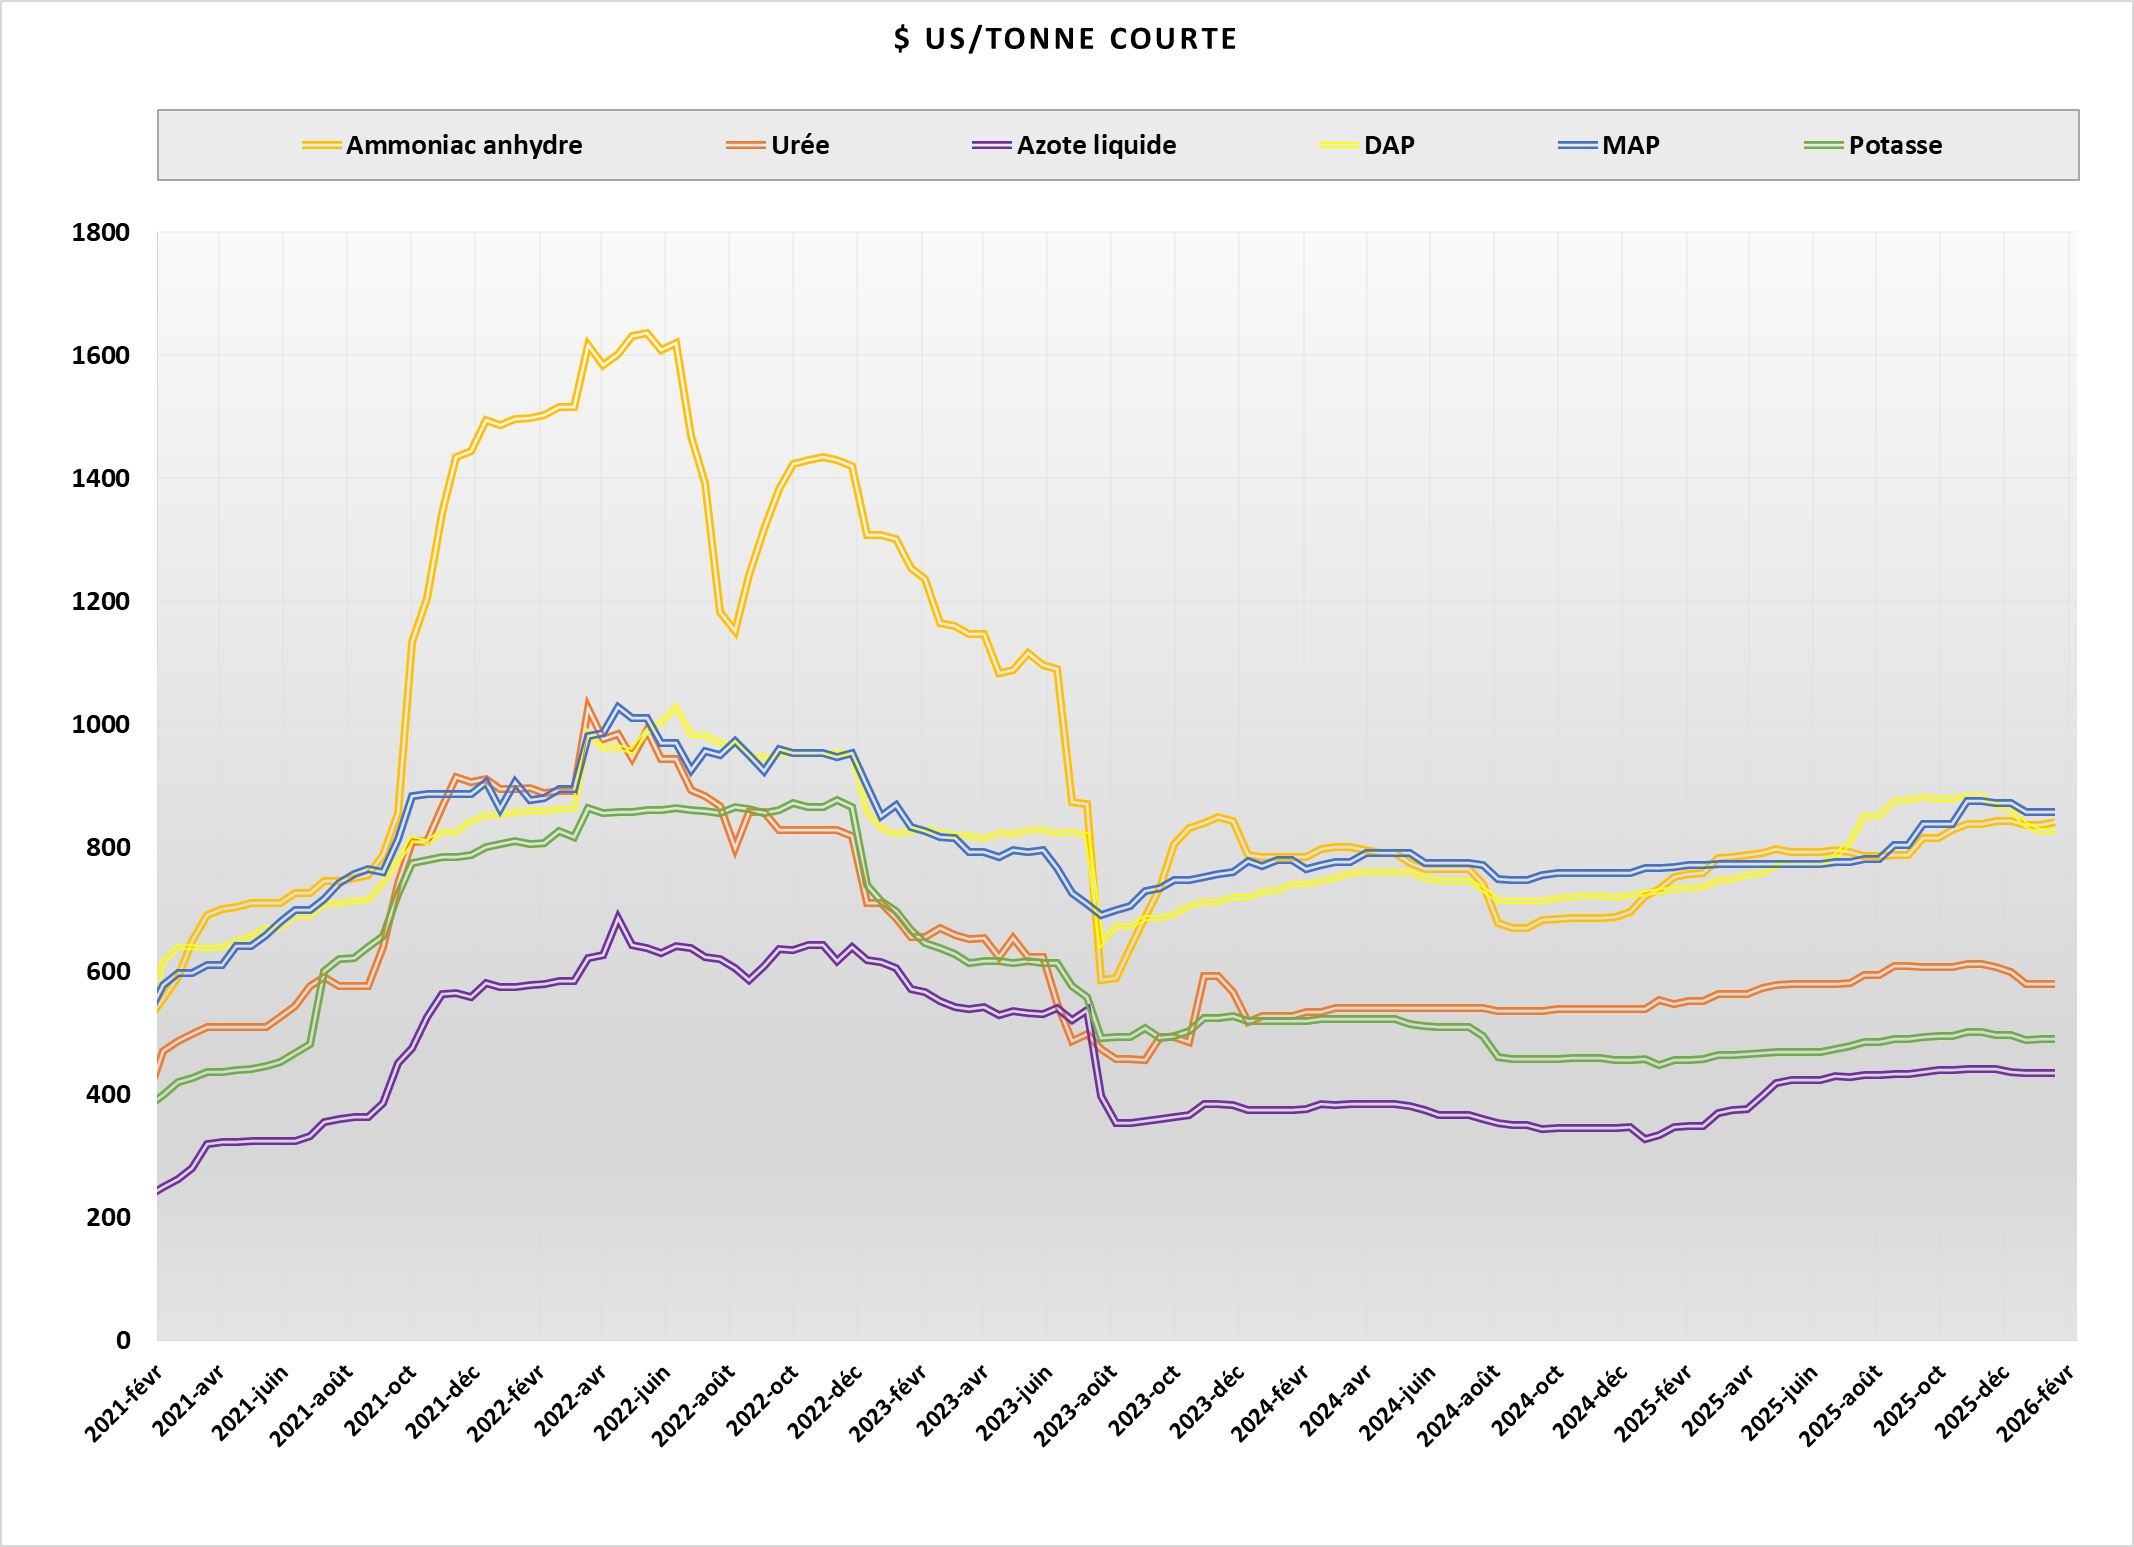Click the purple Azote liquide legend line
This screenshot has height=1547, width=2134.
(992, 145)
